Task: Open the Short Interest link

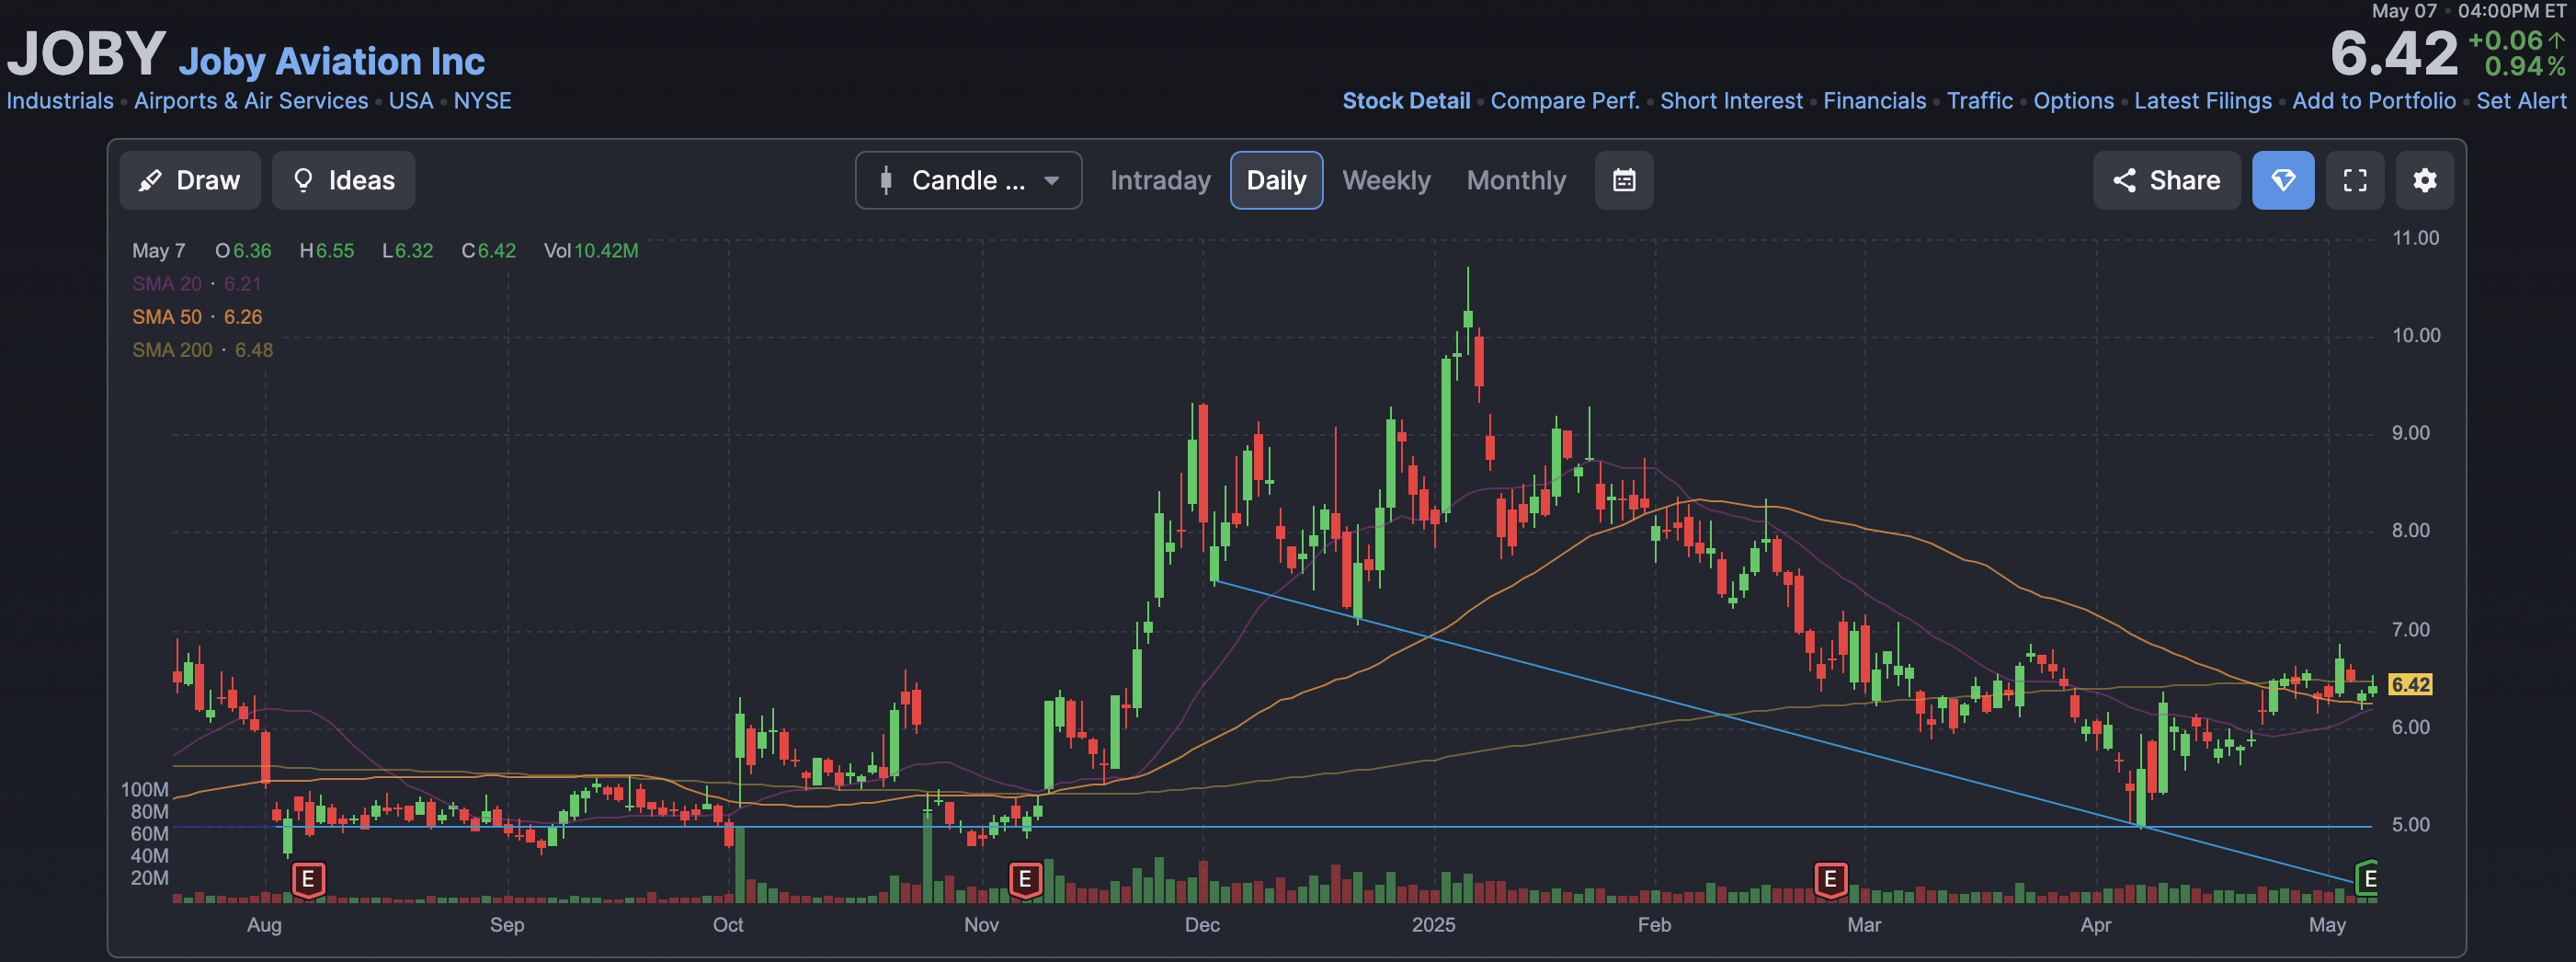Action: tap(1731, 101)
